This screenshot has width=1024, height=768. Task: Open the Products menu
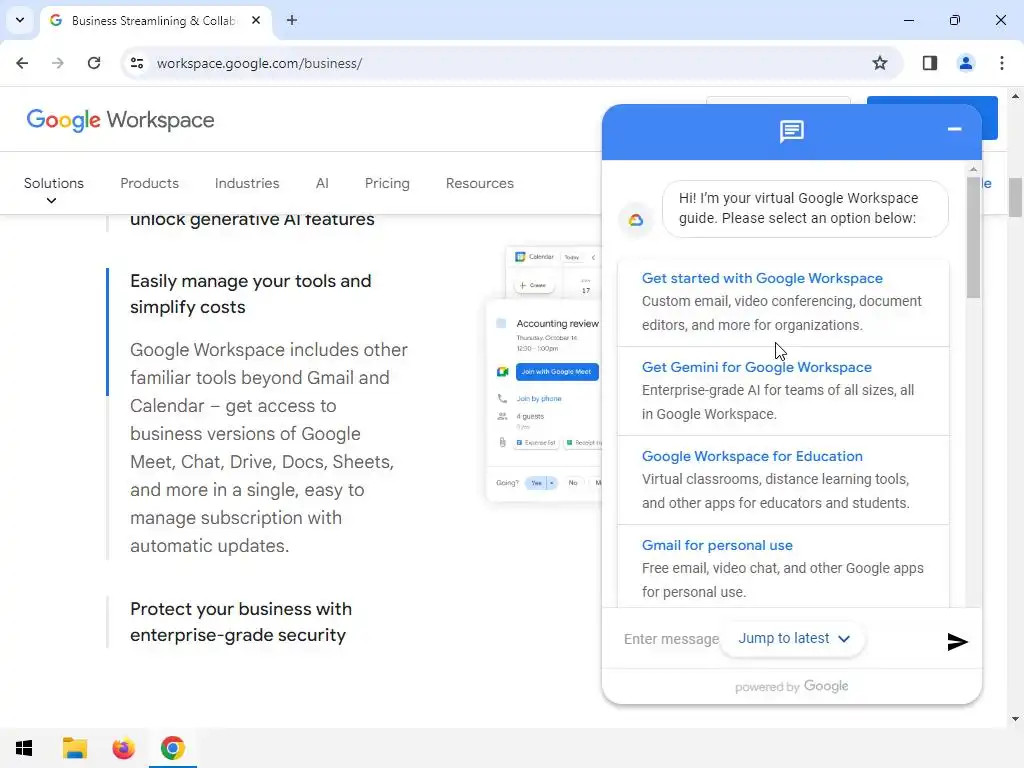click(x=150, y=184)
